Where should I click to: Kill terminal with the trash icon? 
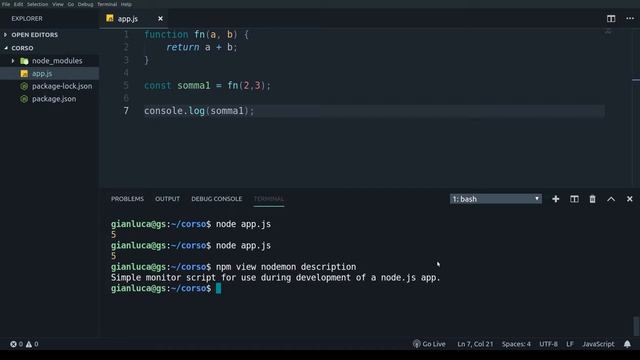tap(592, 199)
